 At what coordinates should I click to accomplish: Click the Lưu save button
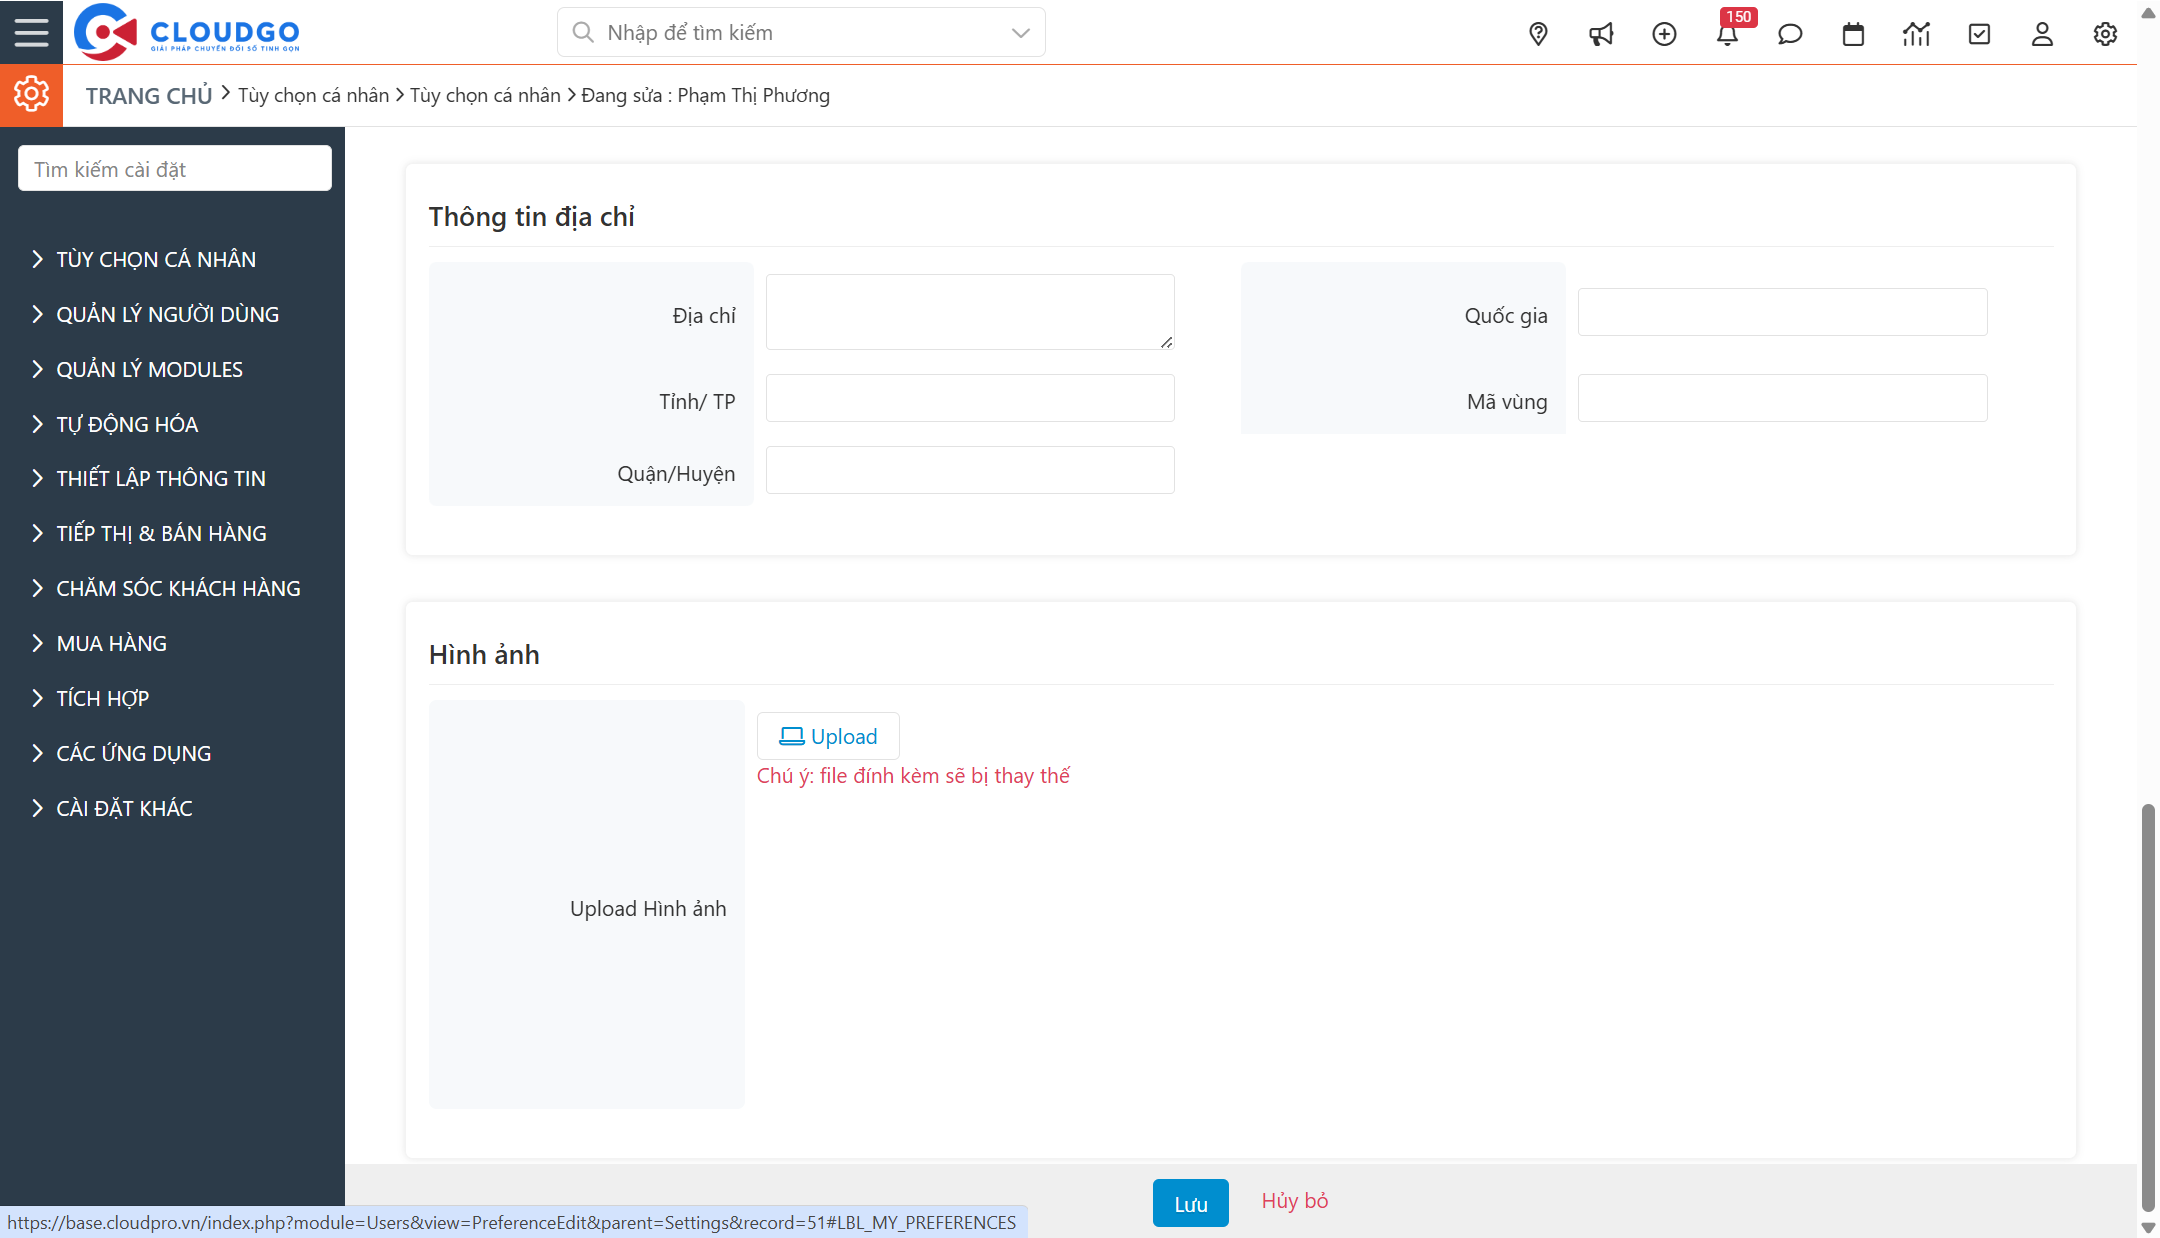(1190, 1203)
